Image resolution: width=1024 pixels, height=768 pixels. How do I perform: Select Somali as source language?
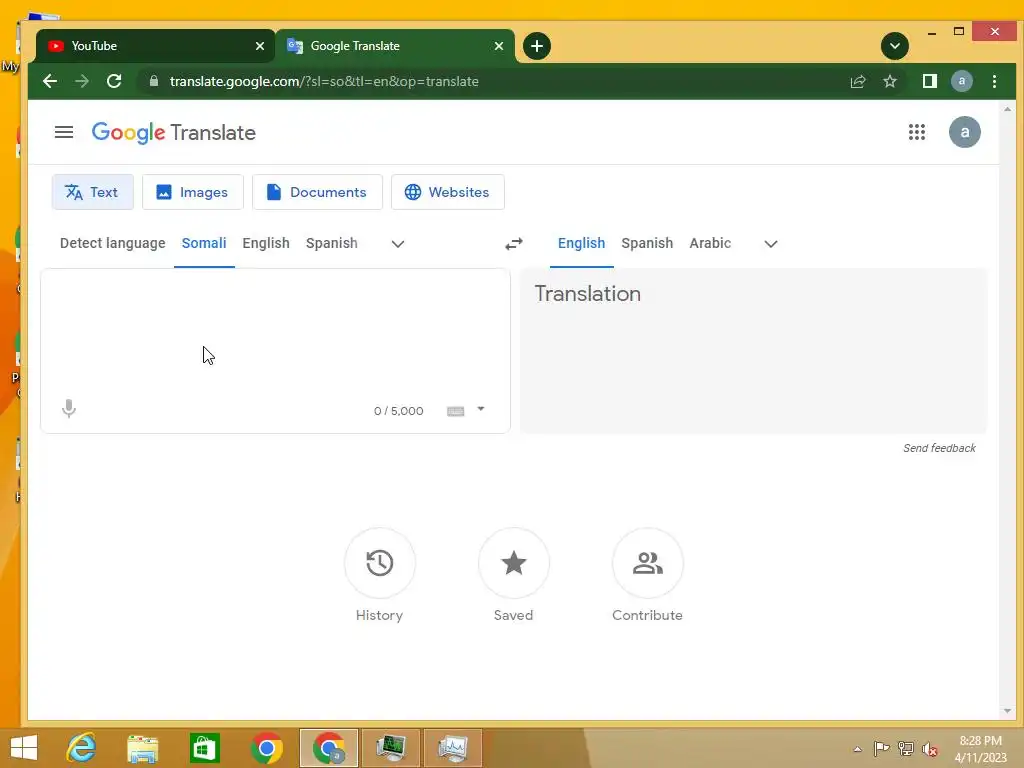[x=204, y=243]
